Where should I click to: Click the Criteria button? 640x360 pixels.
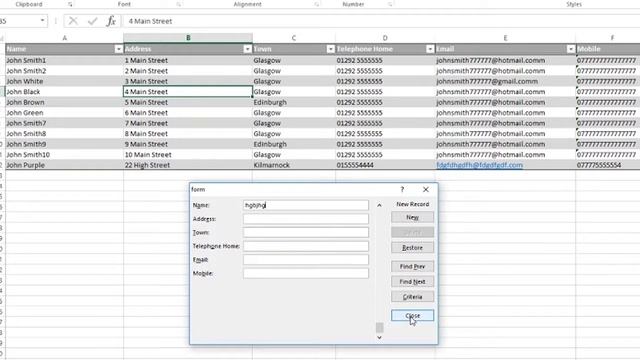pyautogui.click(x=412, y=297)
